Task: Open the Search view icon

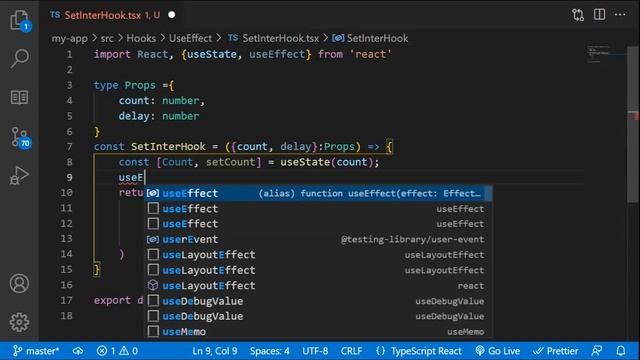Action: (19, 58)
